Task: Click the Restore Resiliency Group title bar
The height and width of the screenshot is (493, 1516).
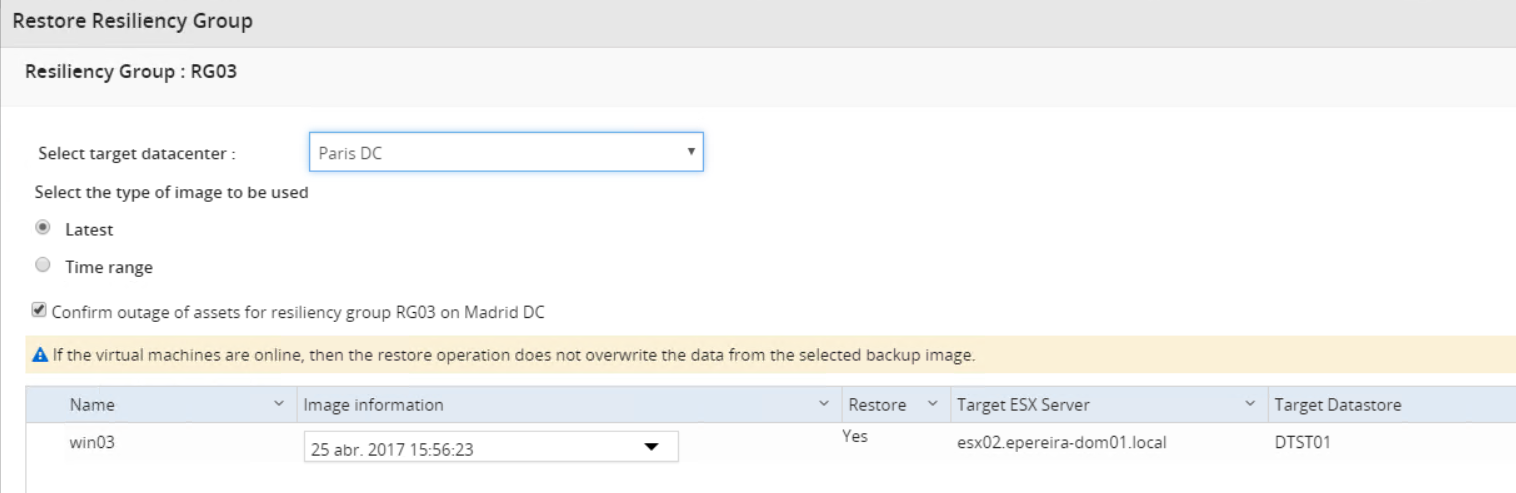Action: (132, 21)
